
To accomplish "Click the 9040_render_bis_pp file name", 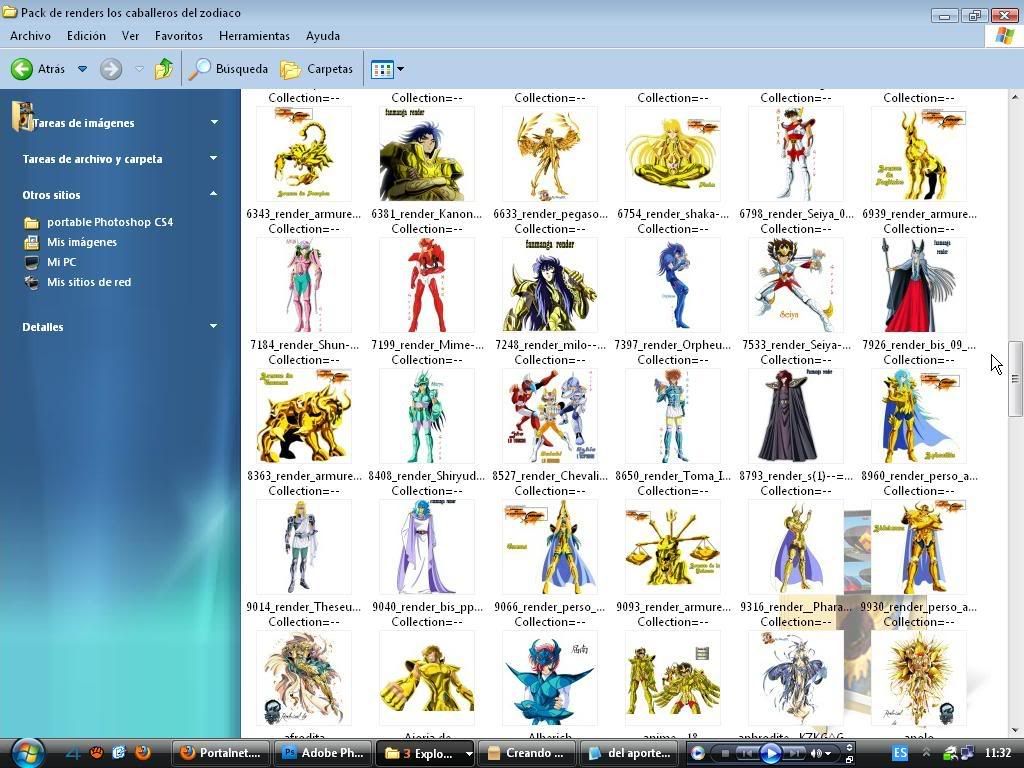I will point(426,607).
